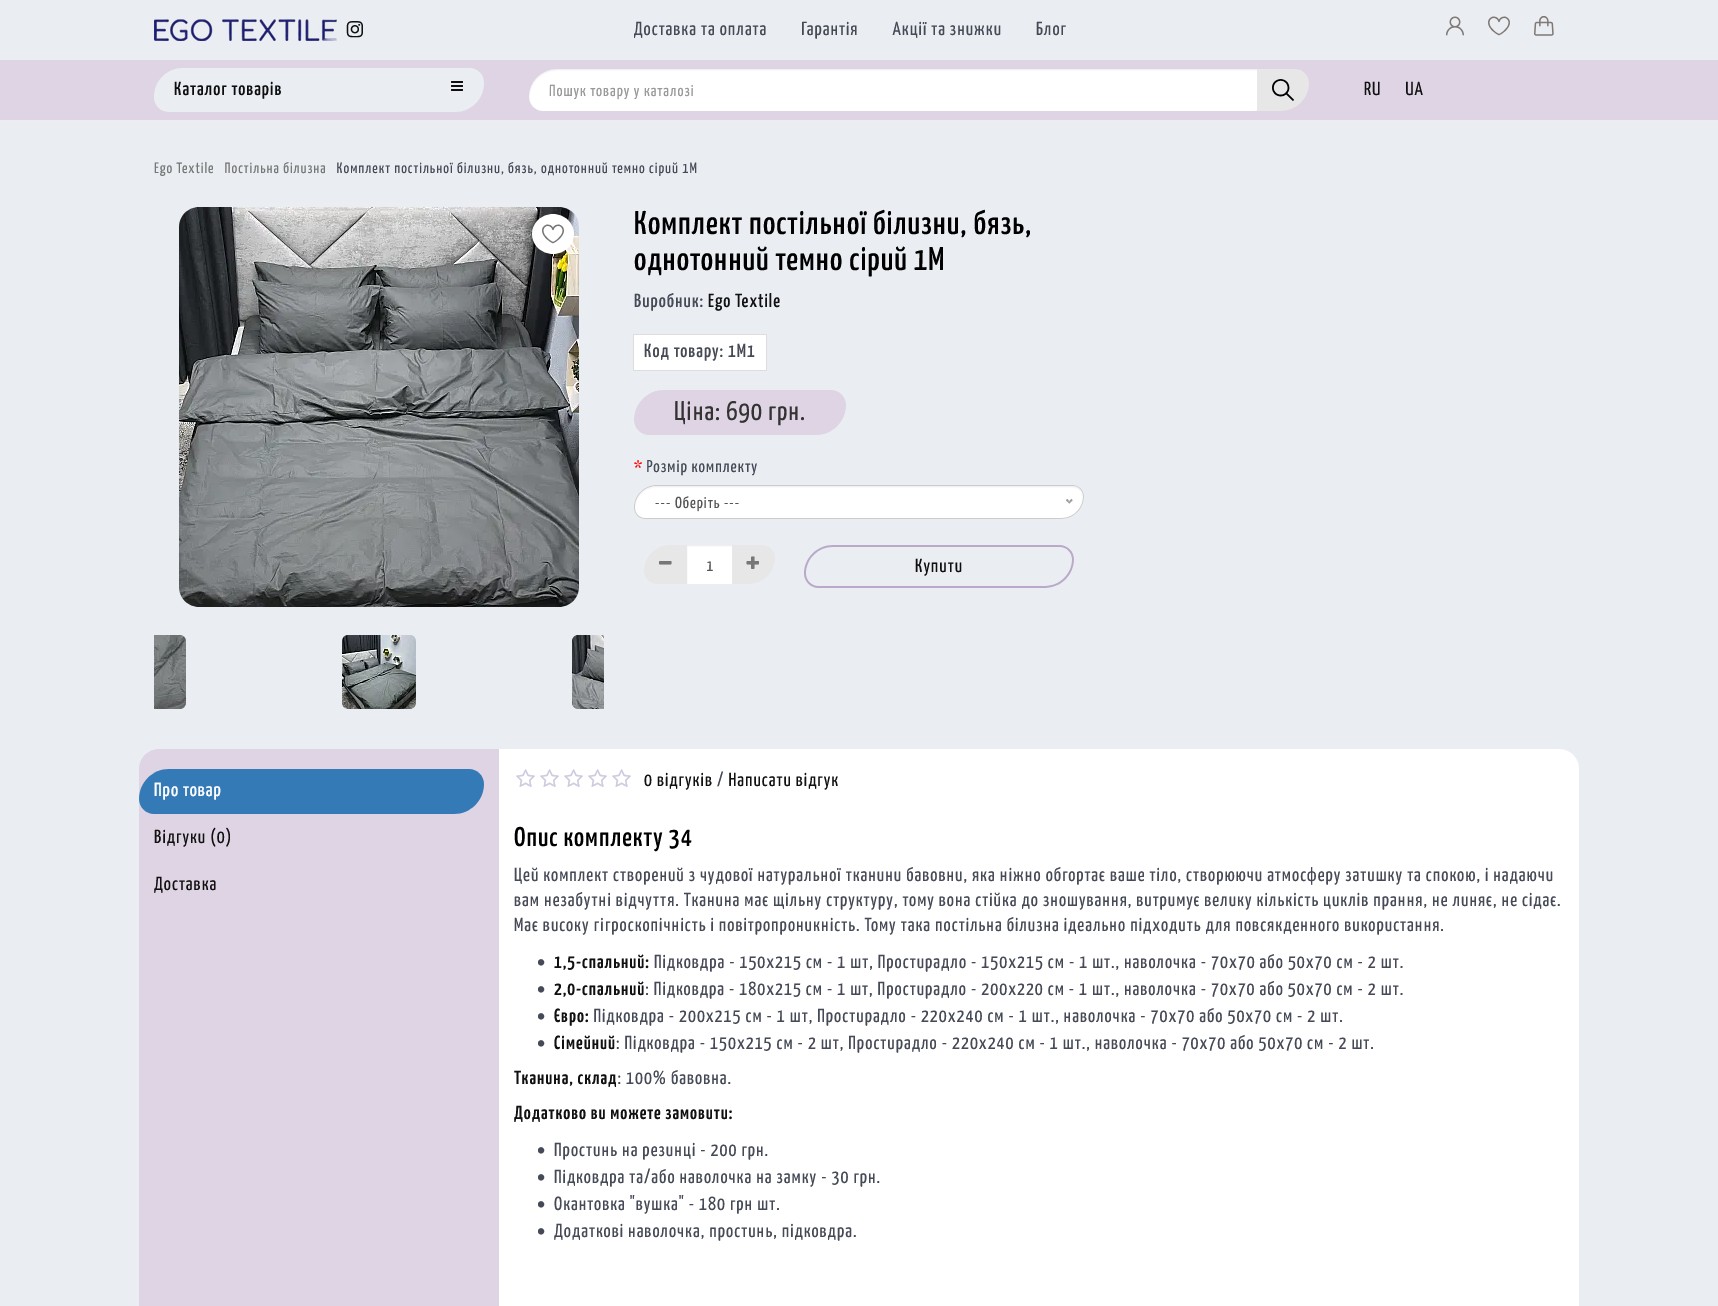Open the wishlist heart in header
This screenshot has width=1718, height=1306.
point(1499,26)
